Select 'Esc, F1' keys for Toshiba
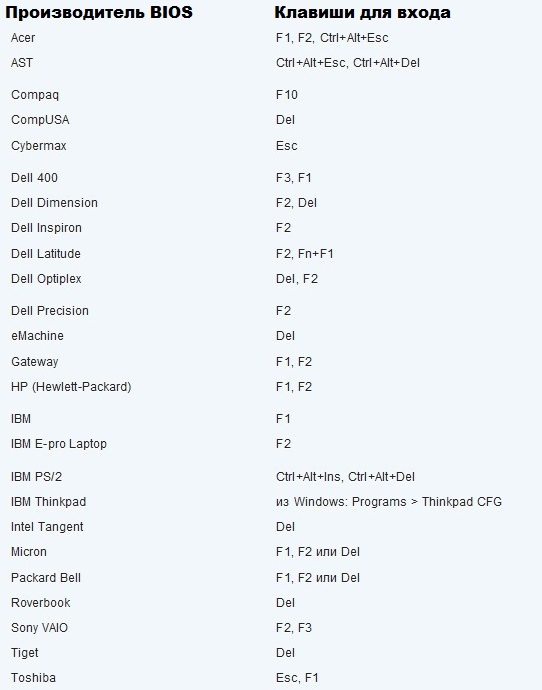 coord(297,678)
